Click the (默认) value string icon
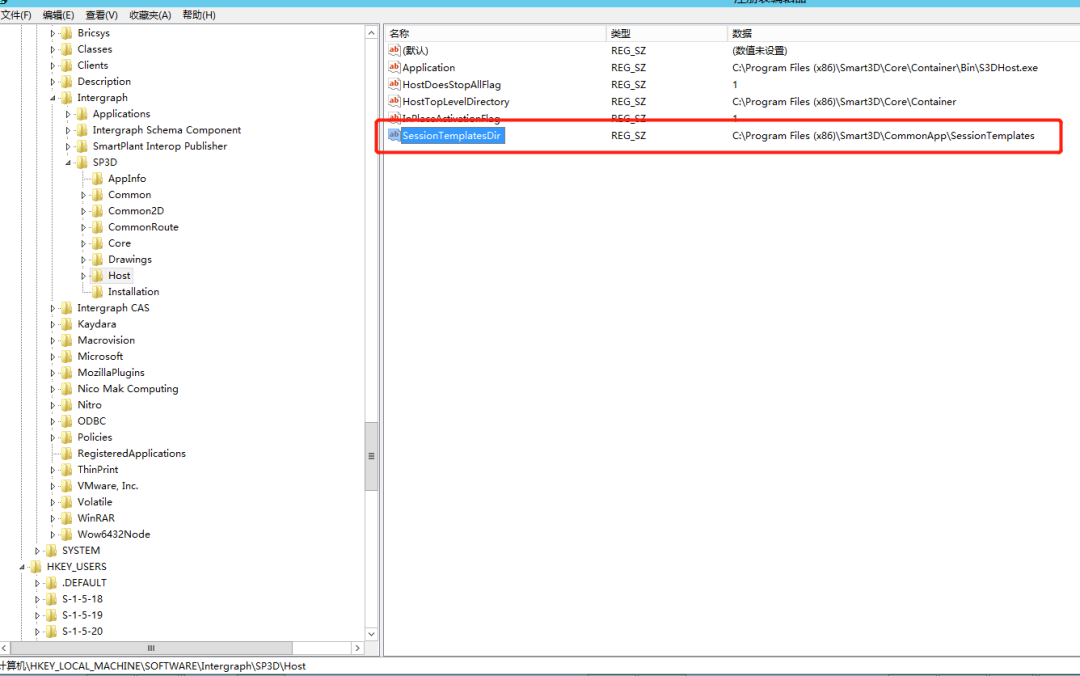 coord(394,50)
